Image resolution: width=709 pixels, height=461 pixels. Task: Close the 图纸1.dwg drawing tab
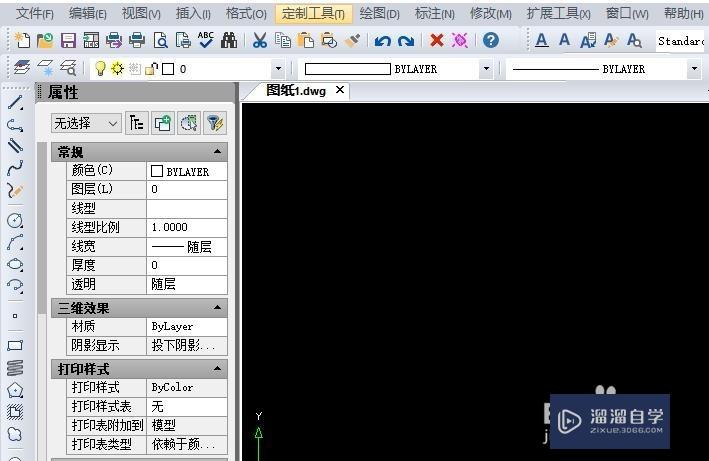click(x=340, y=90)
